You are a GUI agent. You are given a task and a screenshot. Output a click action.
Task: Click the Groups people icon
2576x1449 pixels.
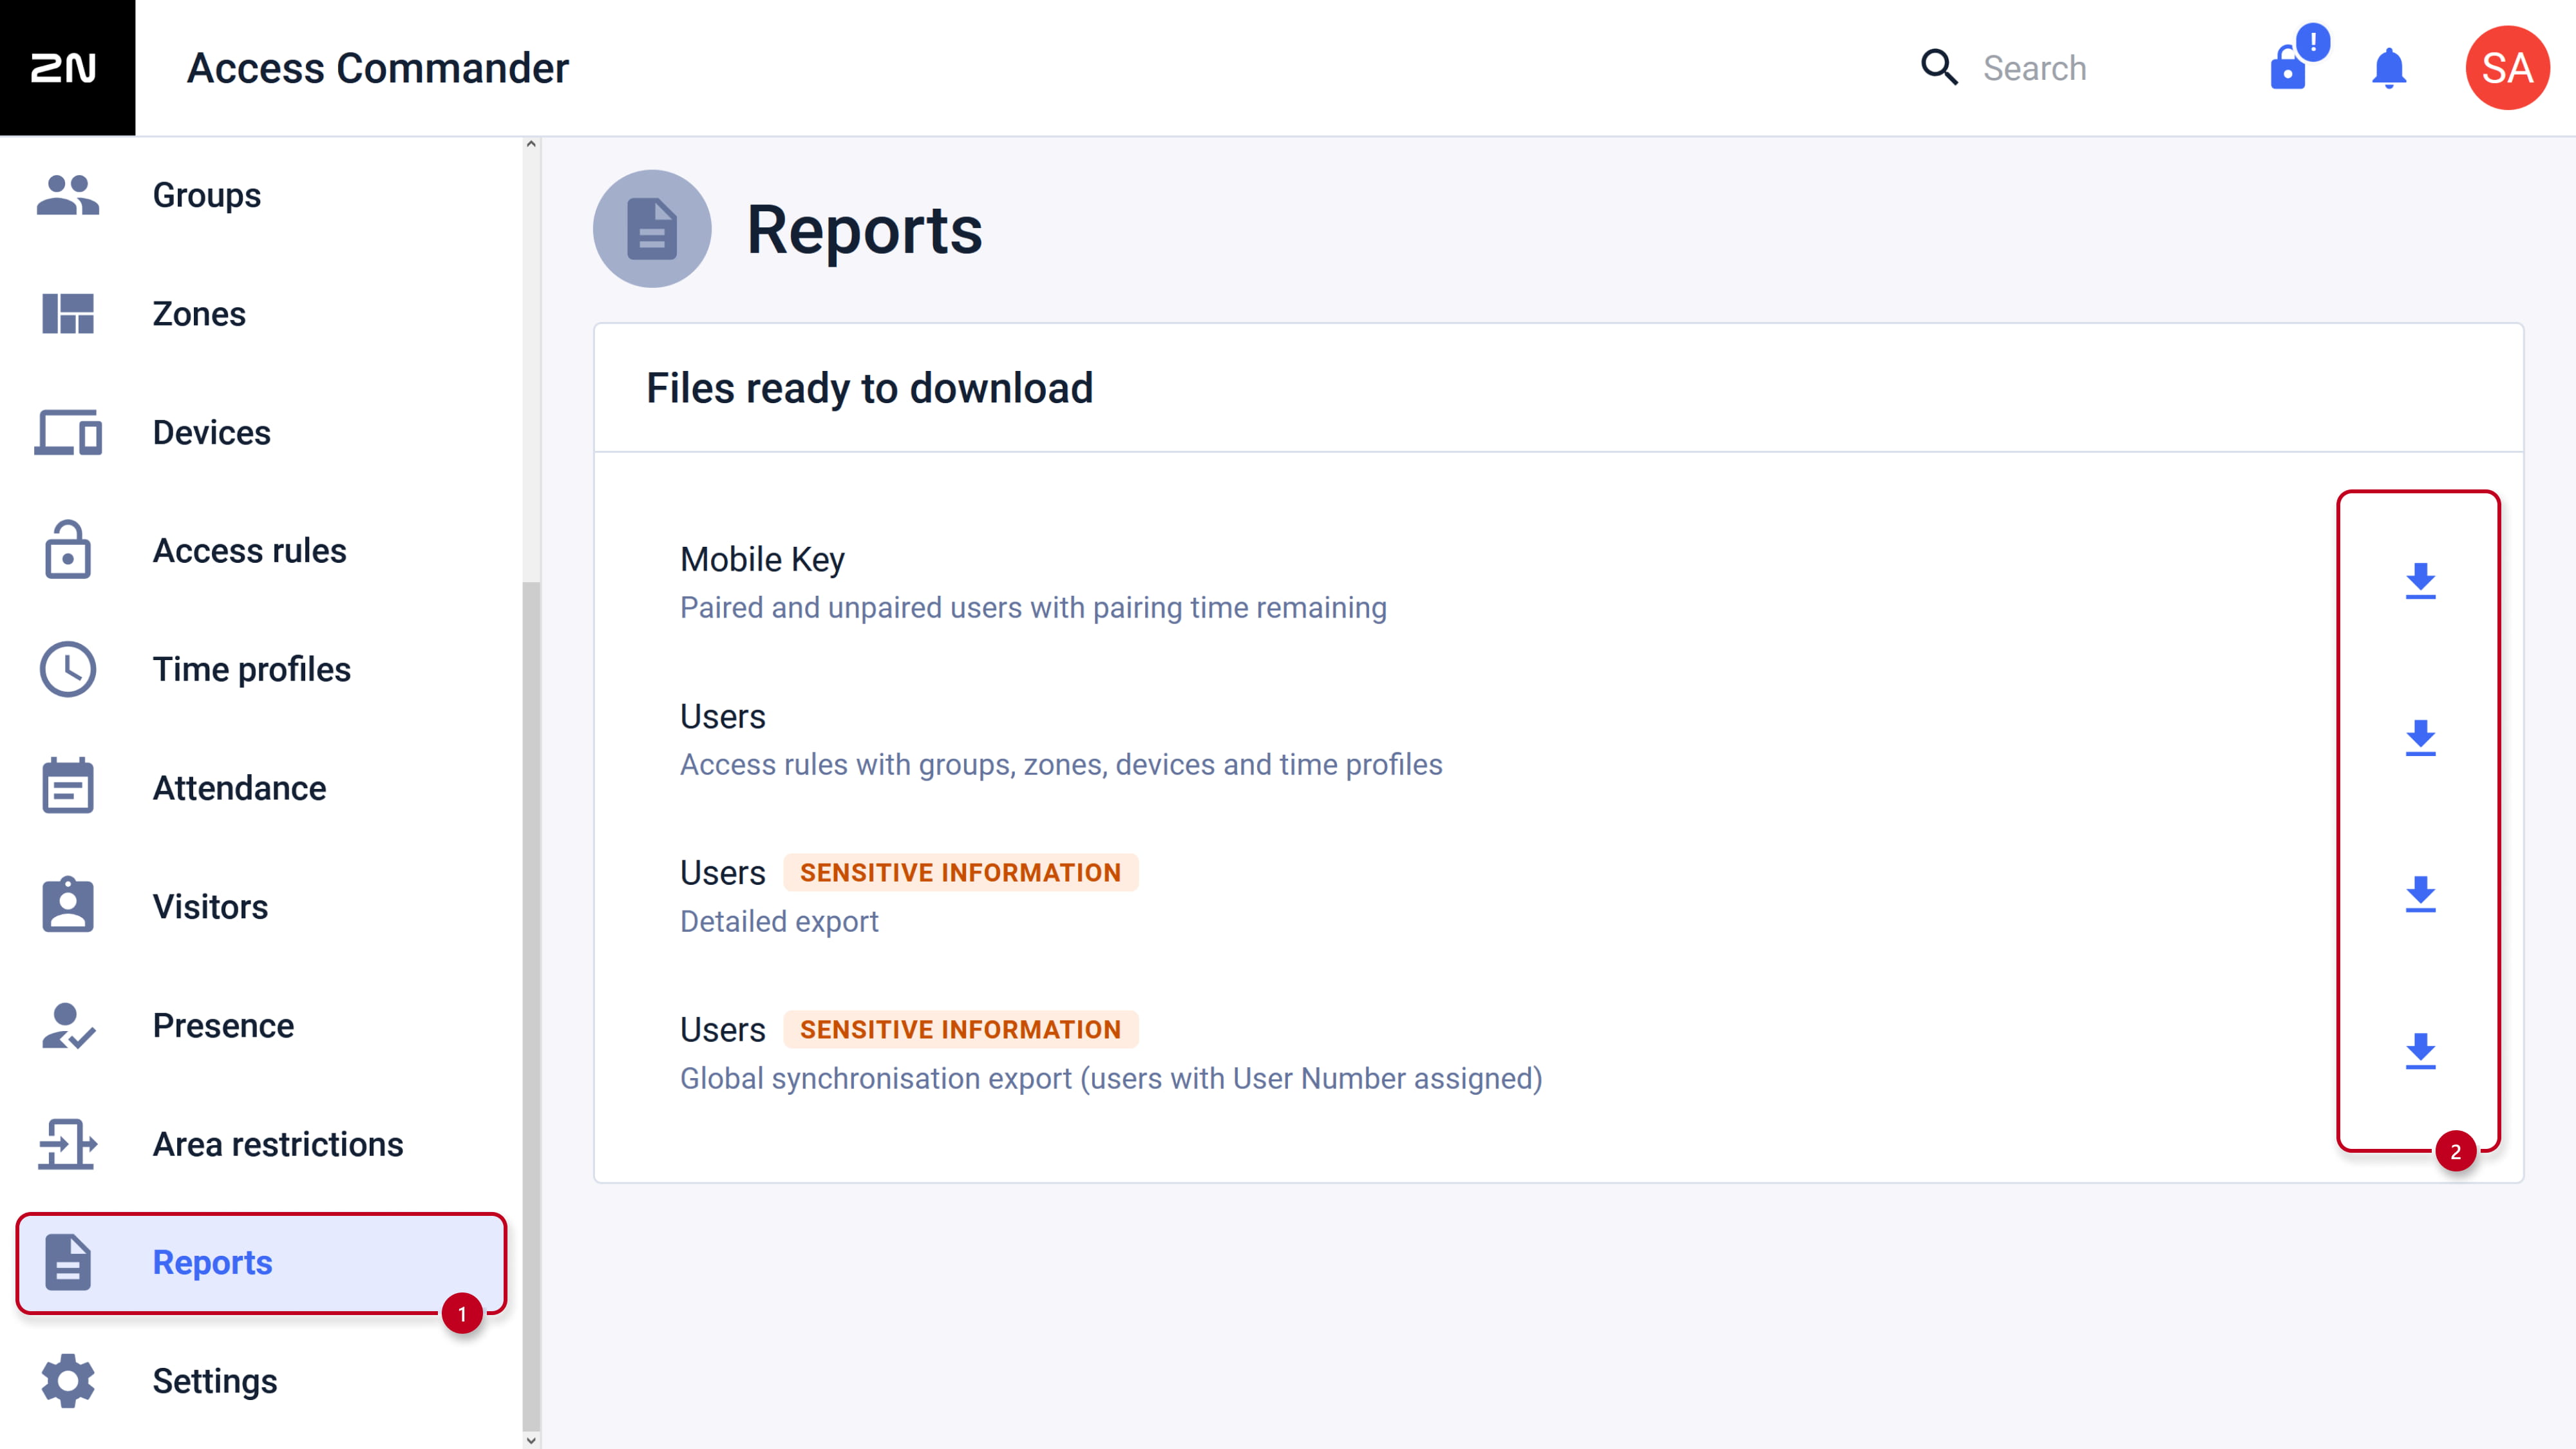(68, 195)
